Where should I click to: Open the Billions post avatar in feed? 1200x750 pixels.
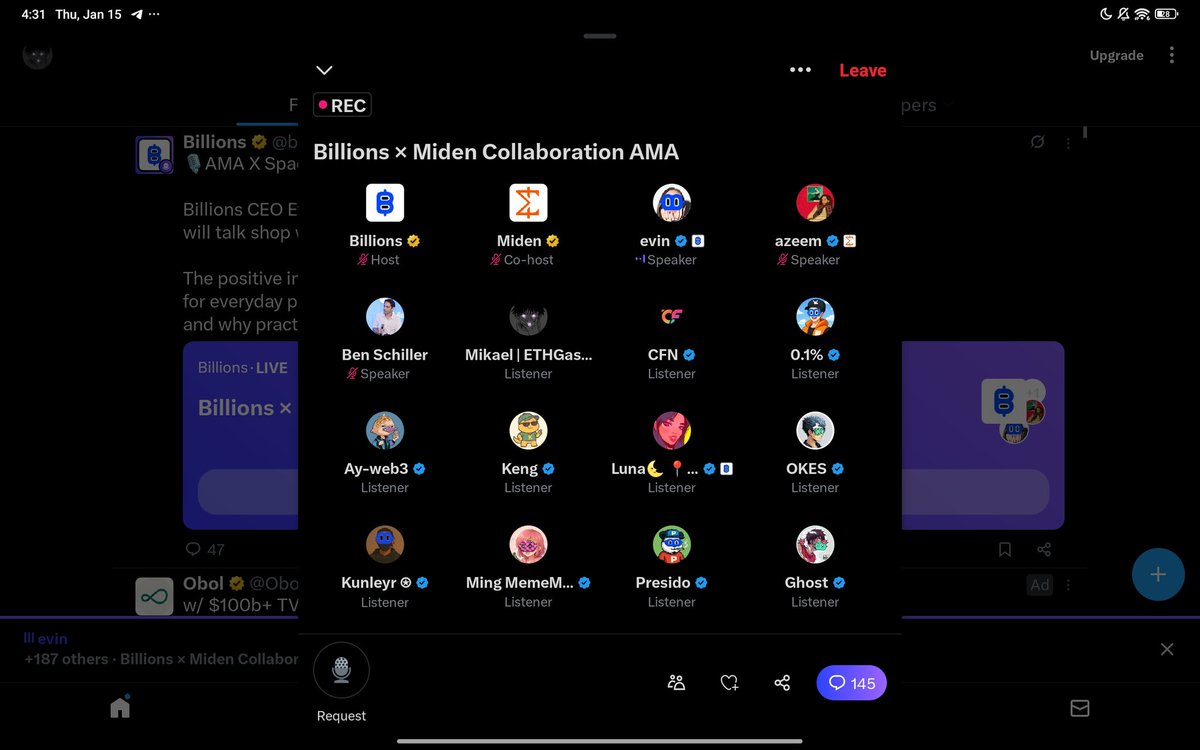click(154, 155)
